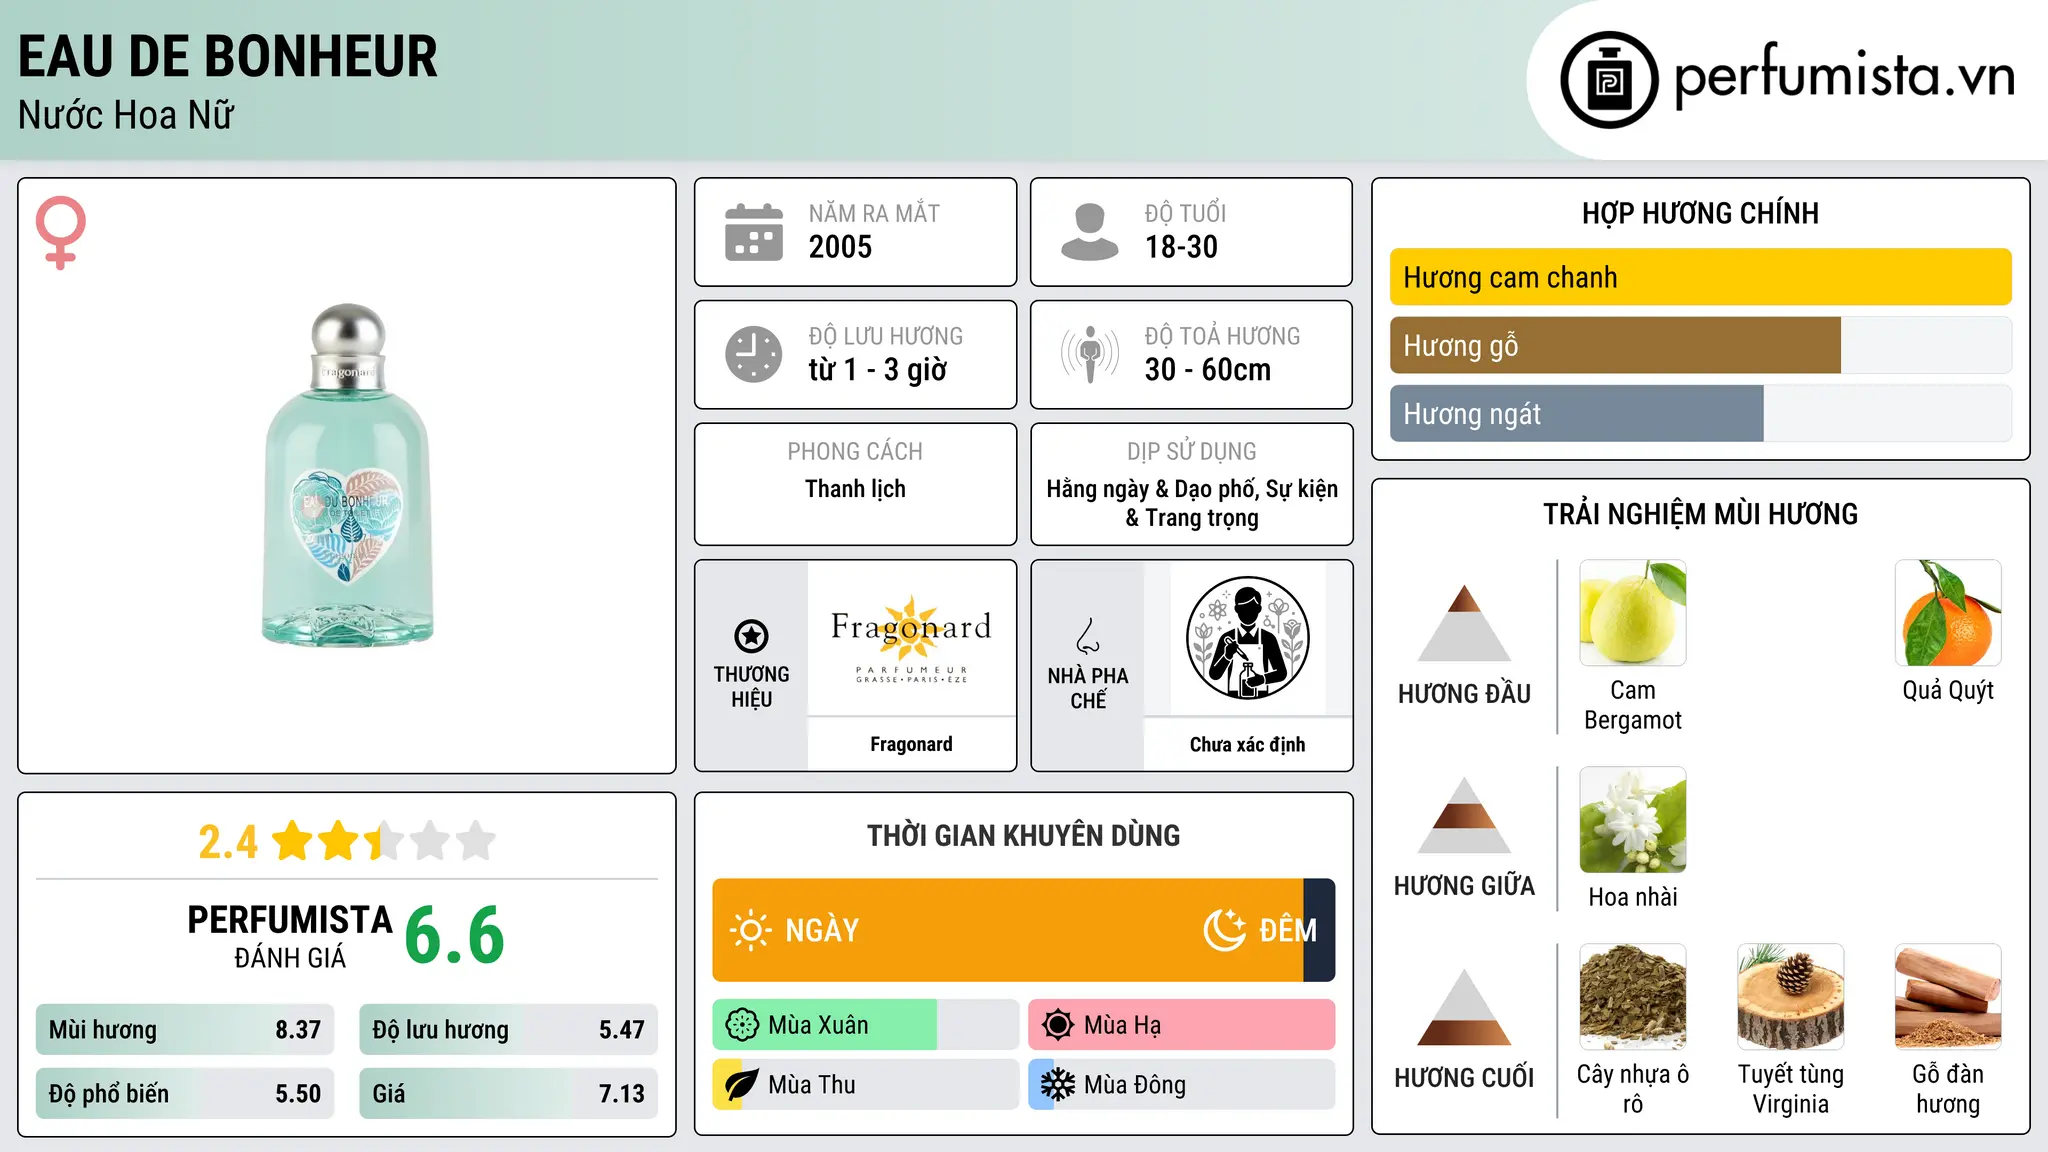Click the flower icon for Mùa Xuân

pos(742,1025)
